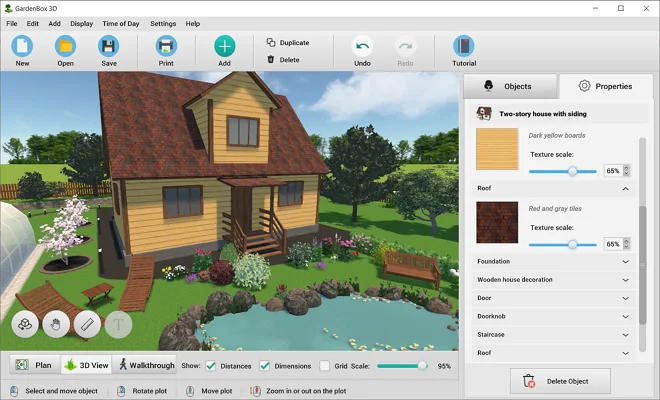Expand the Doorknob section

(553, 316)
